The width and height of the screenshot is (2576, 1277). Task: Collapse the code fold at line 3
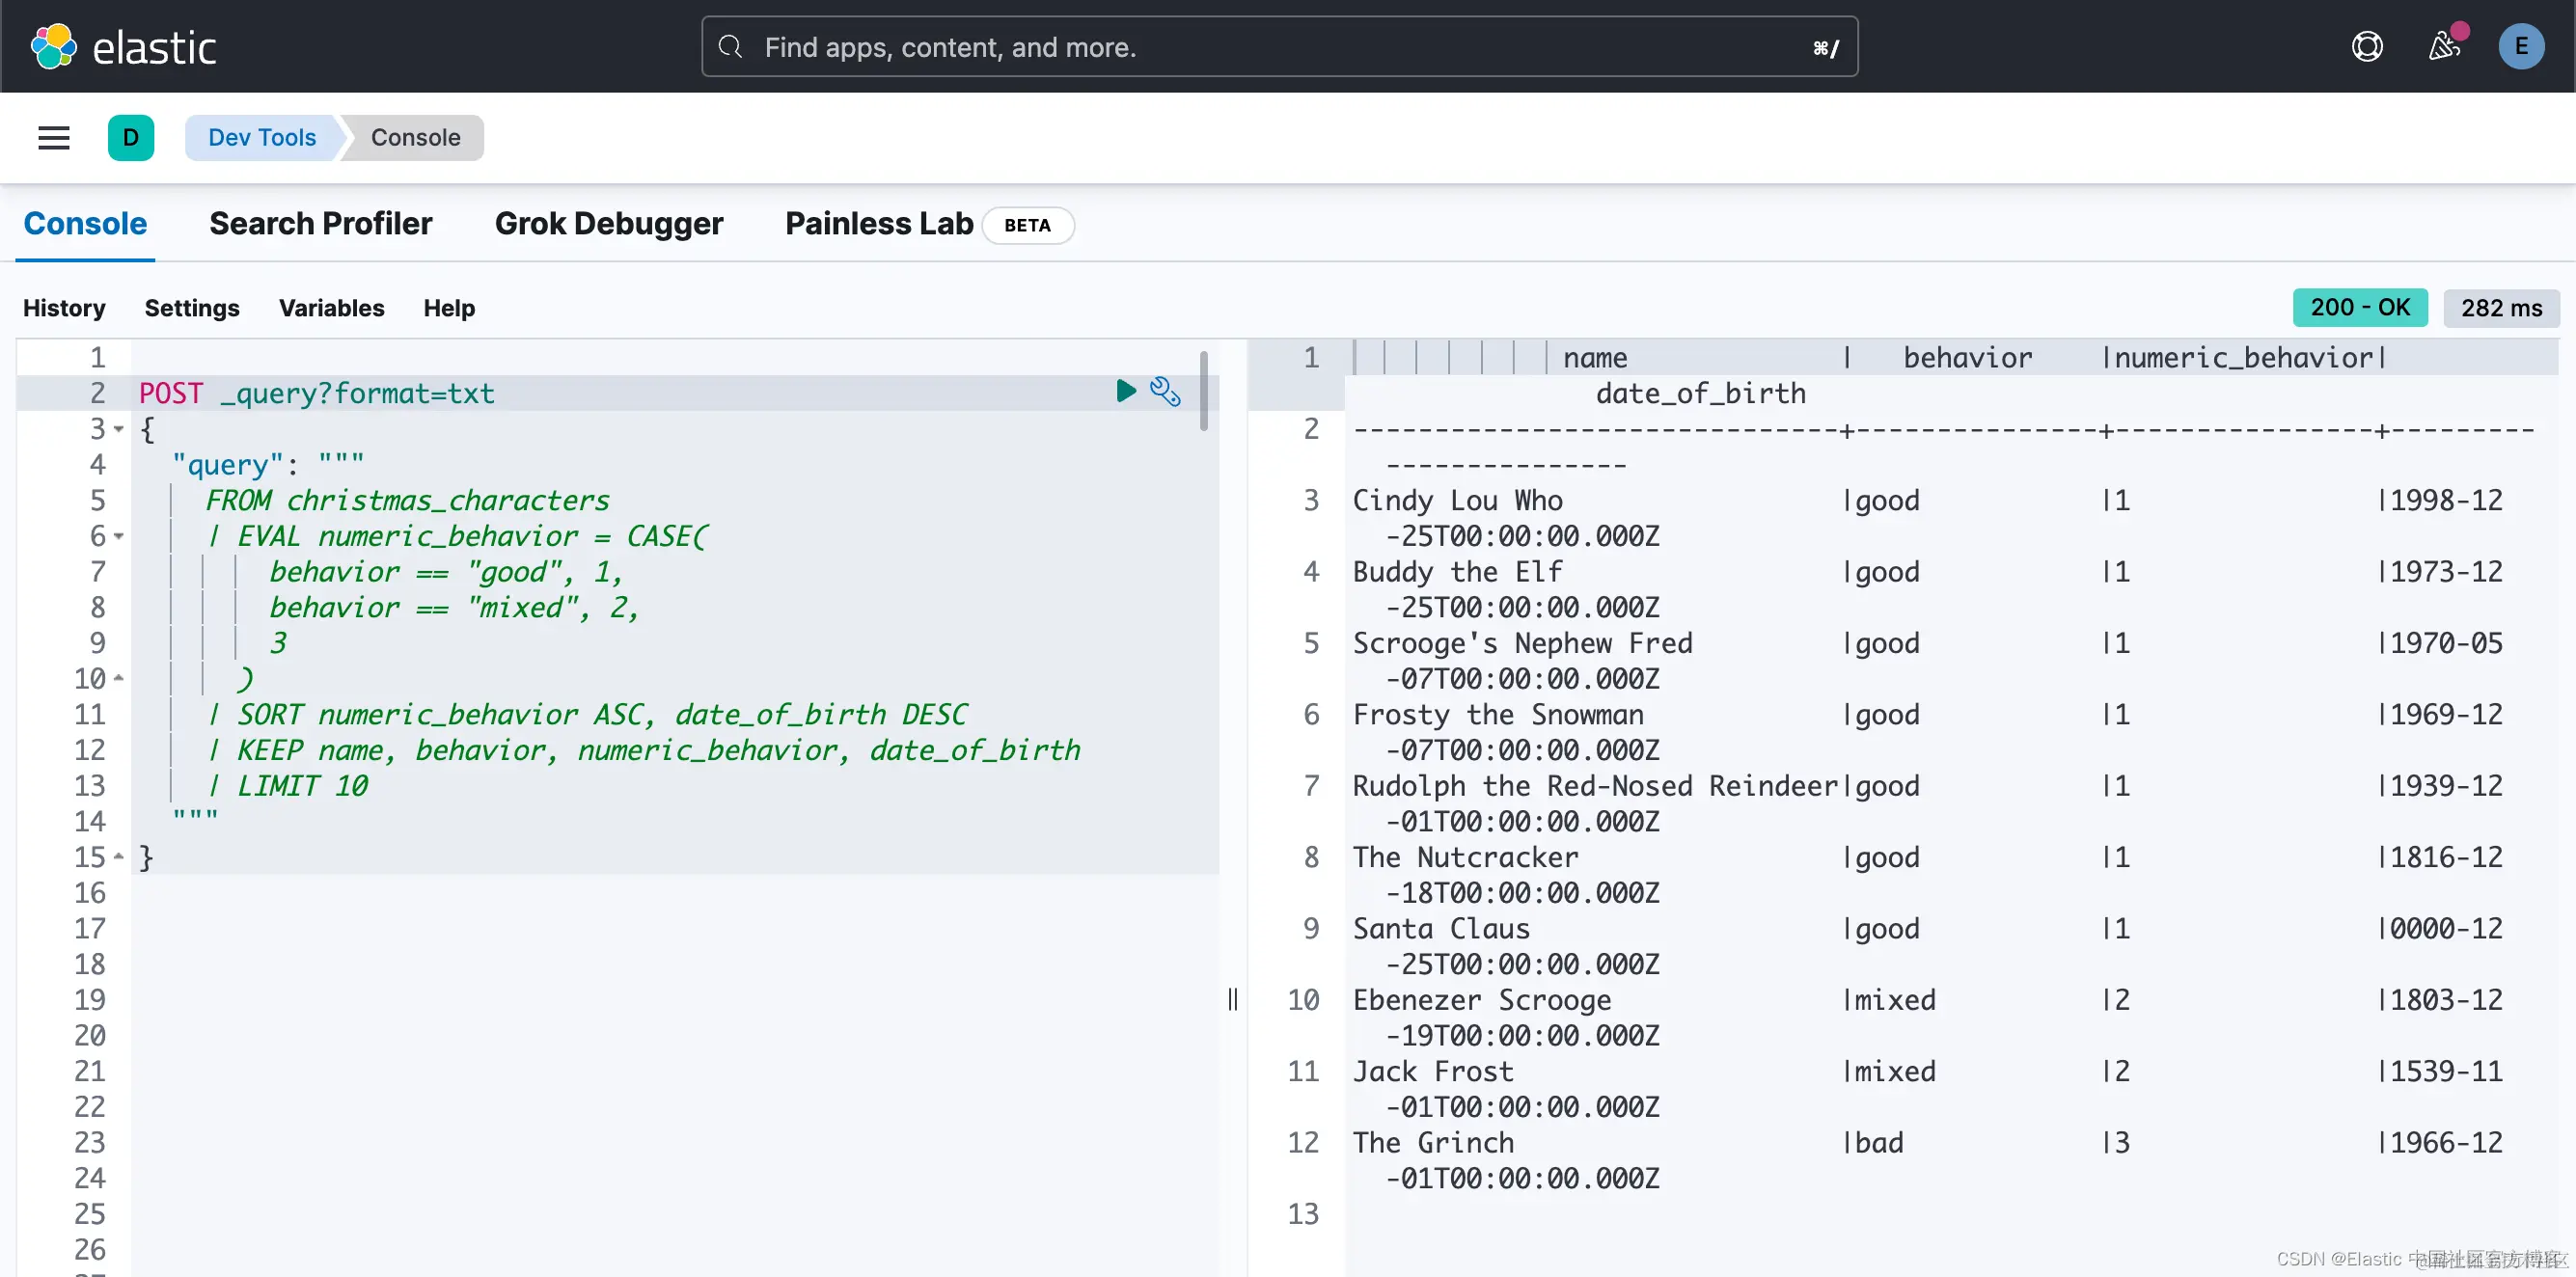(119, 429)
